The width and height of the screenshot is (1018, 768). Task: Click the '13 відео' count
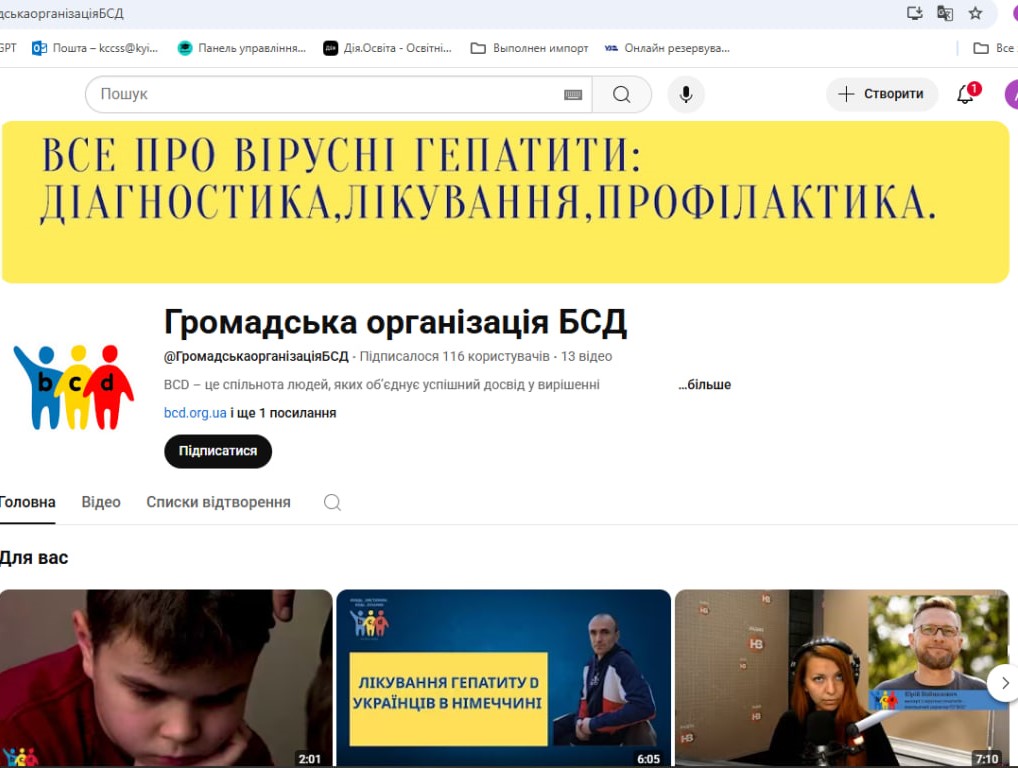[586, 356]
